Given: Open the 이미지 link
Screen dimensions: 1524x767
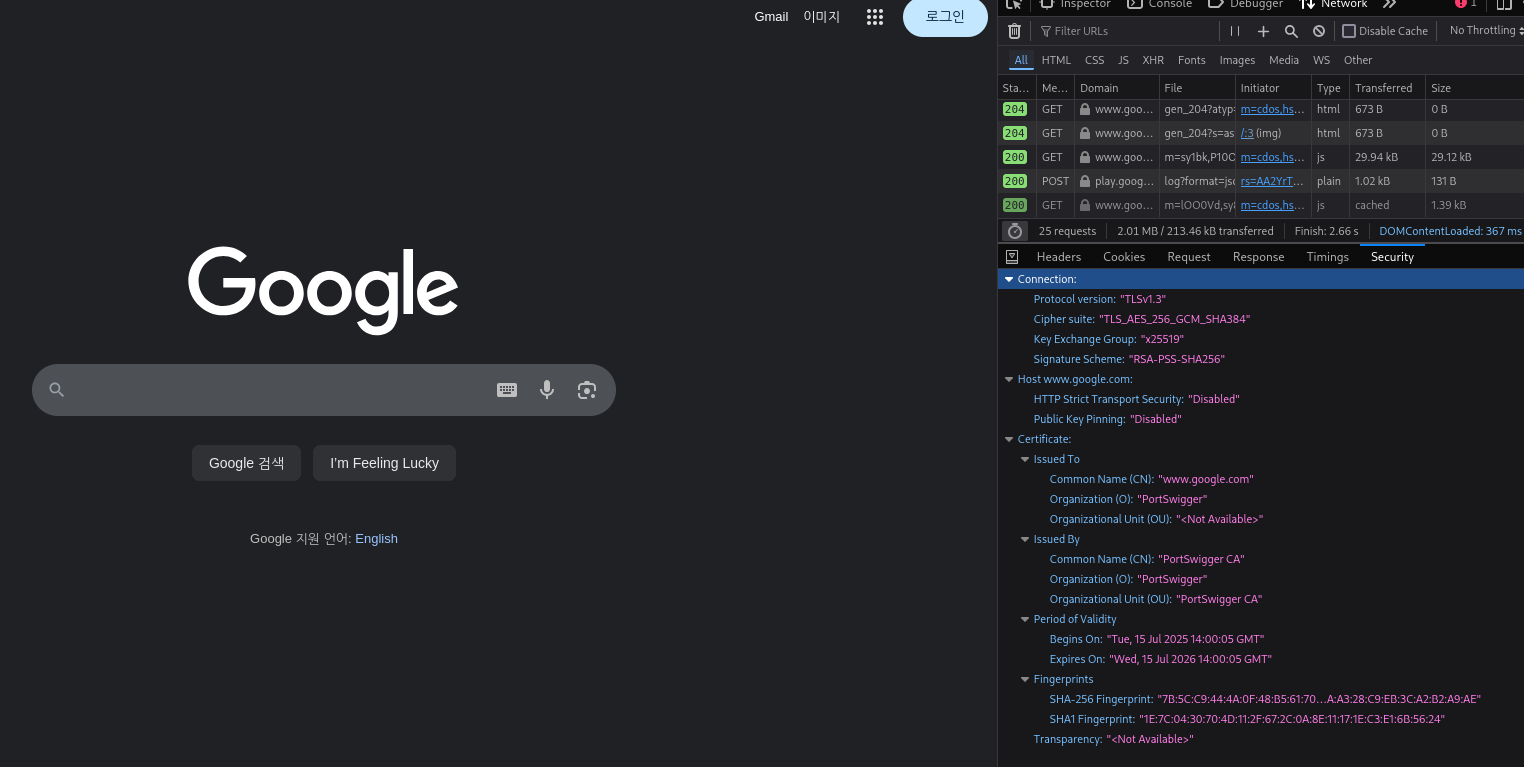Looking at the screenshot, I should [x=822, y=16].
